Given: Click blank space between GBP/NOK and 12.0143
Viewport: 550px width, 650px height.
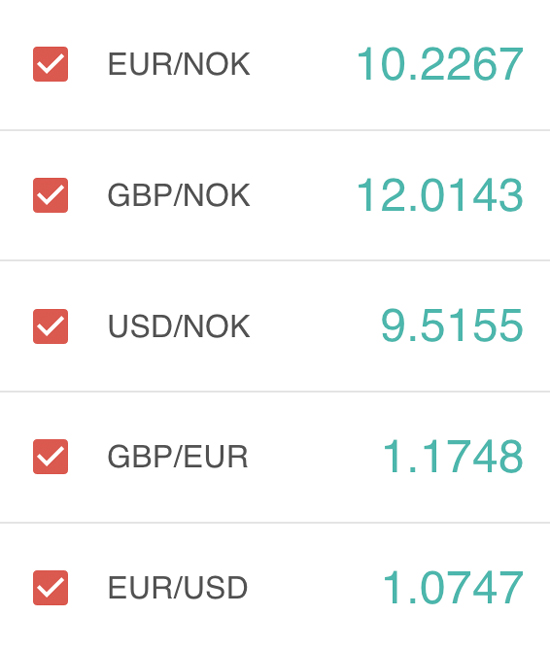Looking at the screenshot, I should point(303,195).
